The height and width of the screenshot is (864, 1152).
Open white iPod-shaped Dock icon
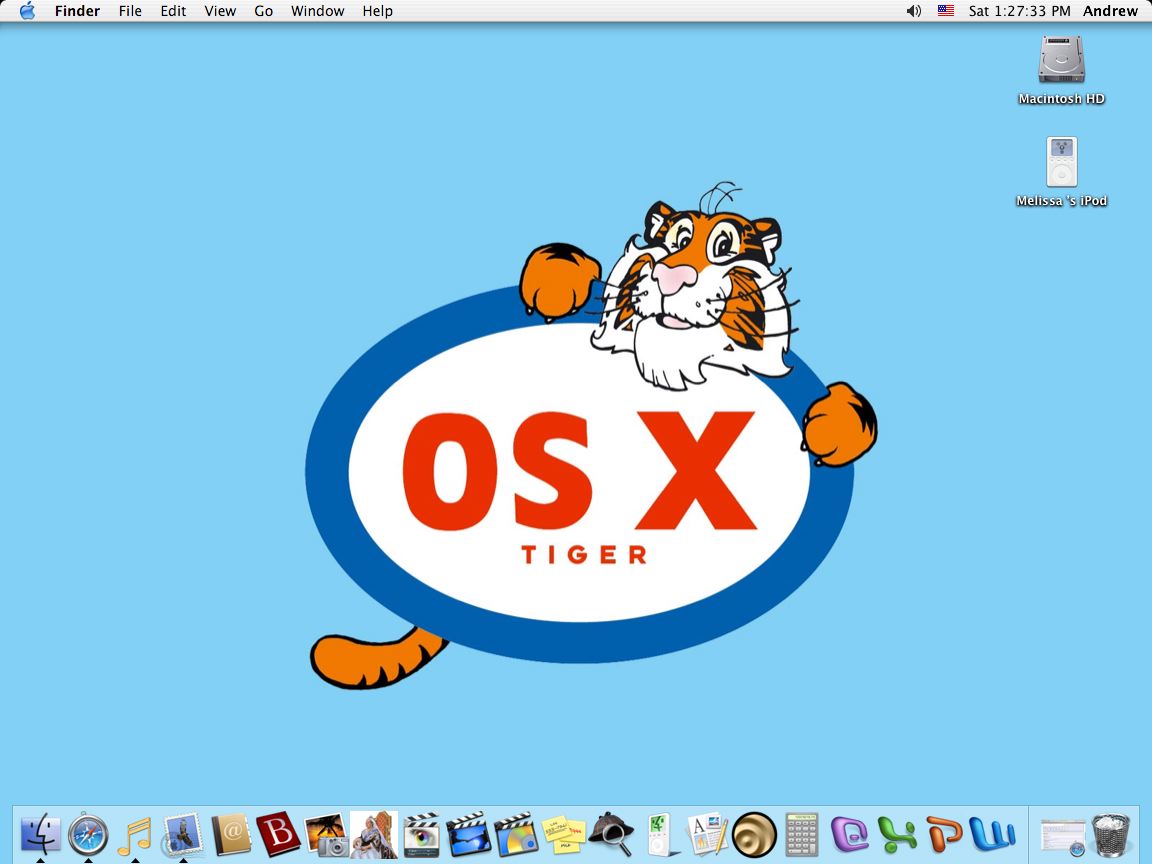660,835
